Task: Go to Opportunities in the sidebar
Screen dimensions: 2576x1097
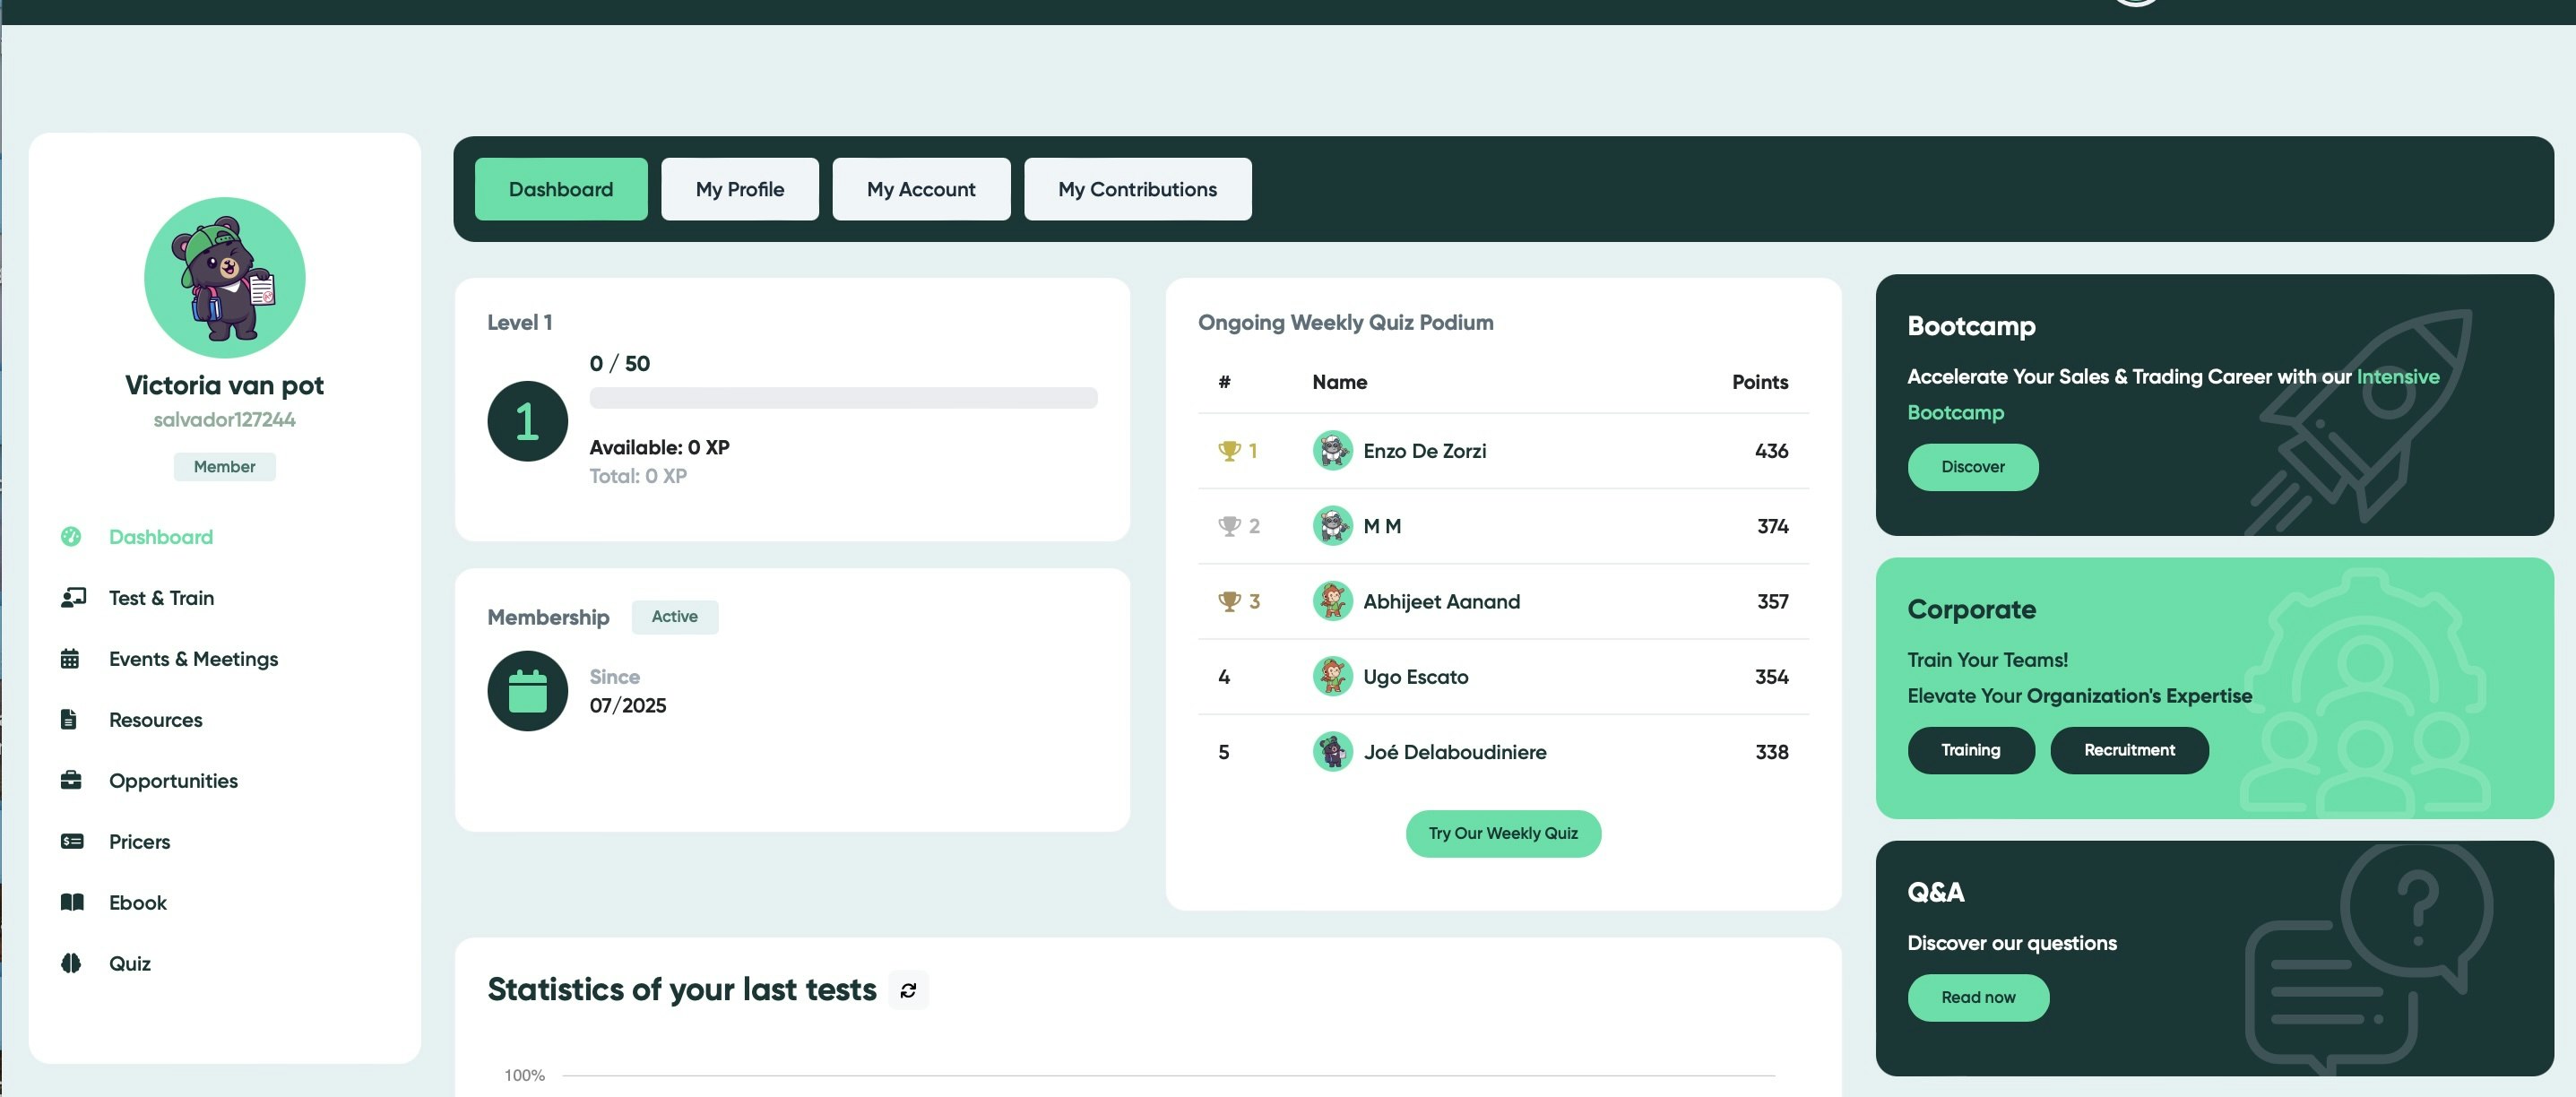Action: pyautogui.click(x=173, y=780)
